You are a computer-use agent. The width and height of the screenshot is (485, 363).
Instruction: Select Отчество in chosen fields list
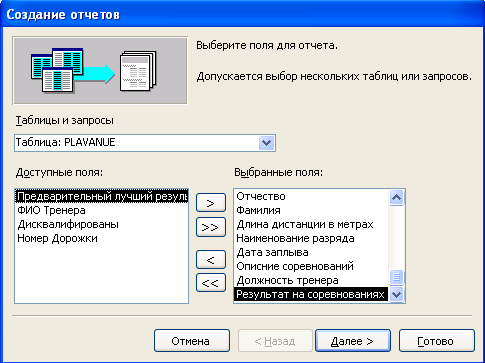tap(311, 196)
